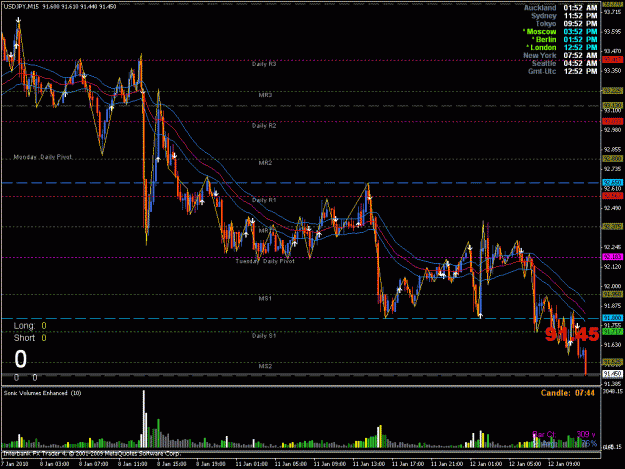Screen dimensions: 625x469
Task: Select the Daily R1 line label
Action: pos(264,200)
